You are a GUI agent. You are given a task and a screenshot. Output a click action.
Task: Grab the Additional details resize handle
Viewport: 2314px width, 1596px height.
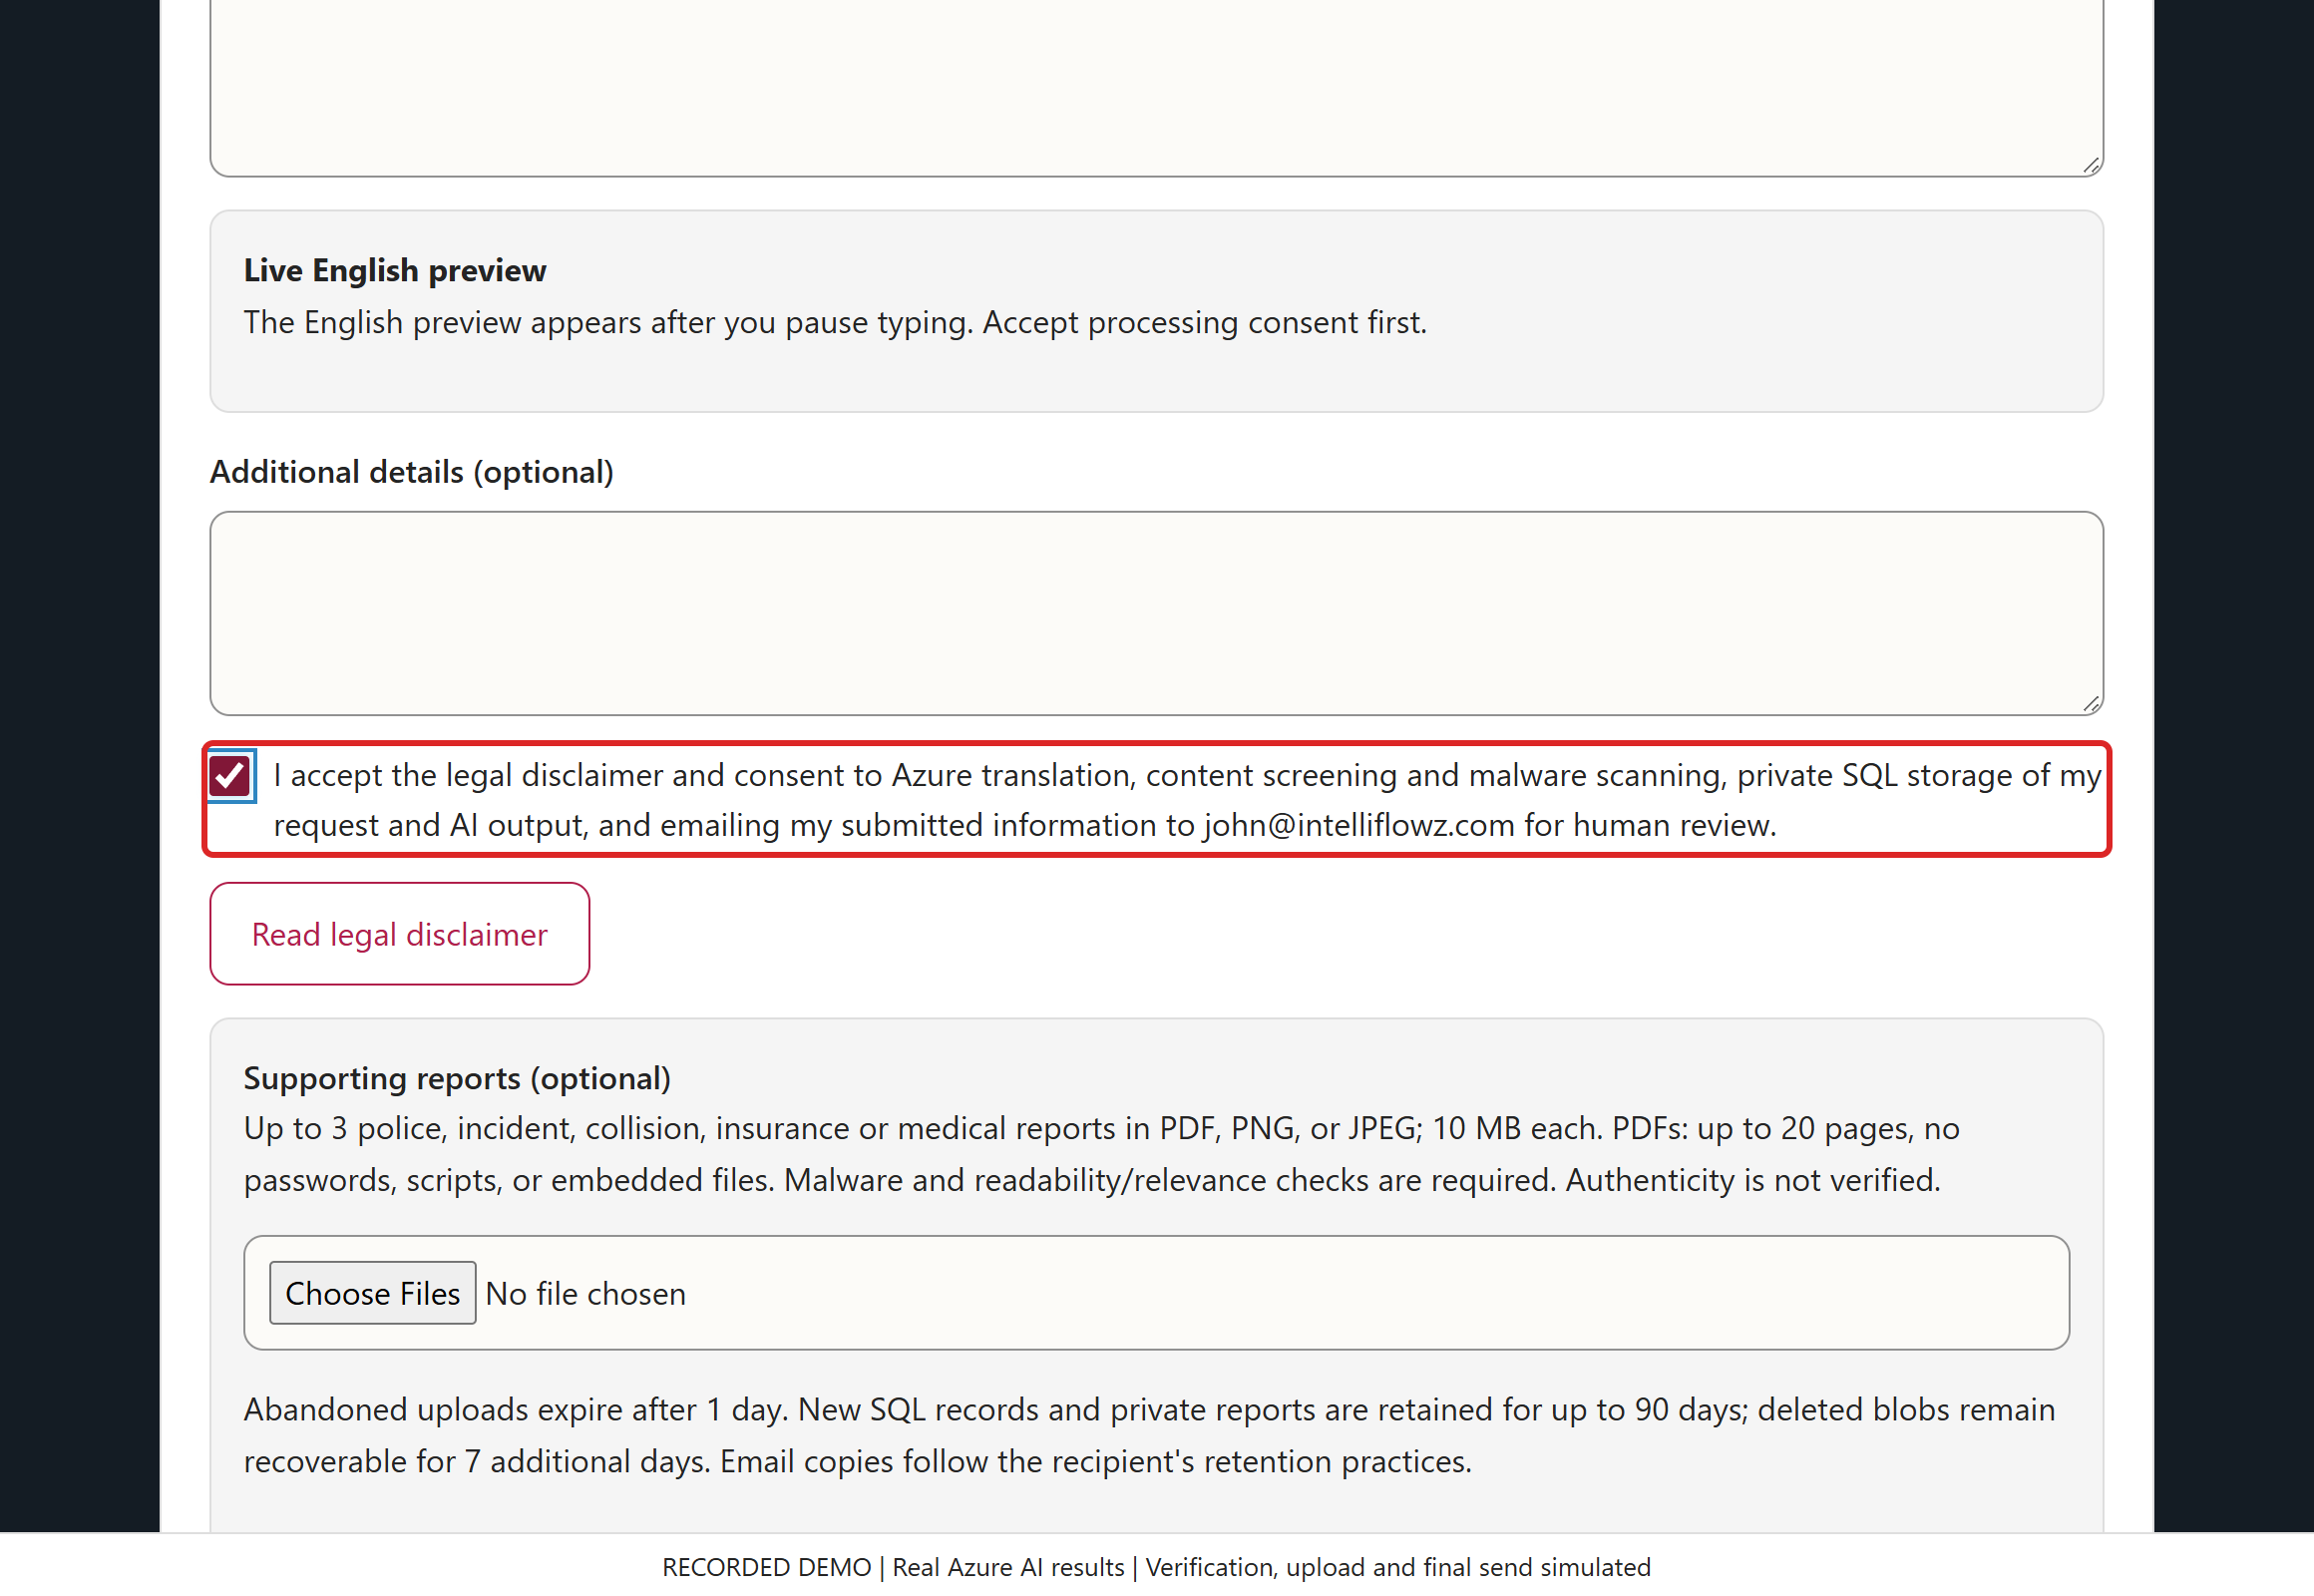[x=2091, y=704]
